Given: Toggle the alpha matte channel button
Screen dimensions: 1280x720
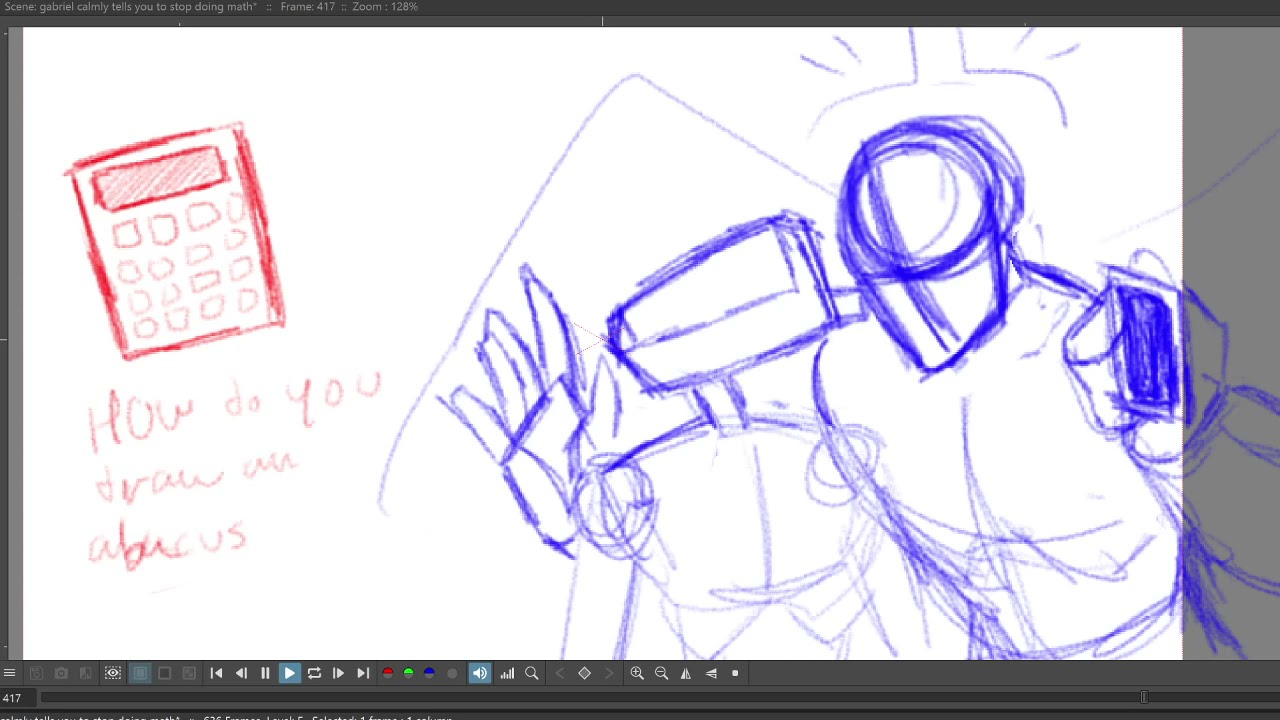Looking at the screenshot, I should (x=452, y=673).
